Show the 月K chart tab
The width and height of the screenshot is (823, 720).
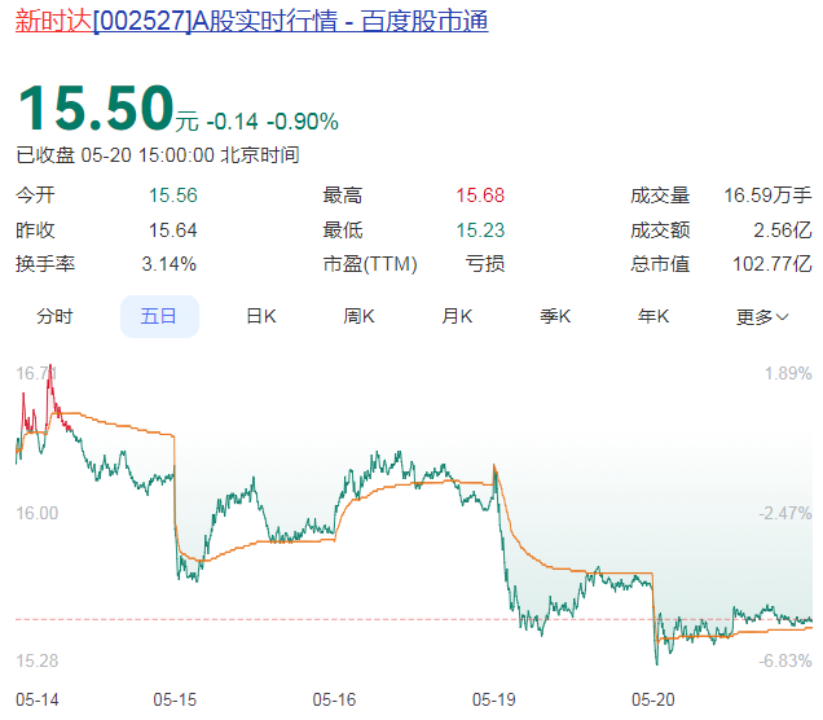(457, 316)
